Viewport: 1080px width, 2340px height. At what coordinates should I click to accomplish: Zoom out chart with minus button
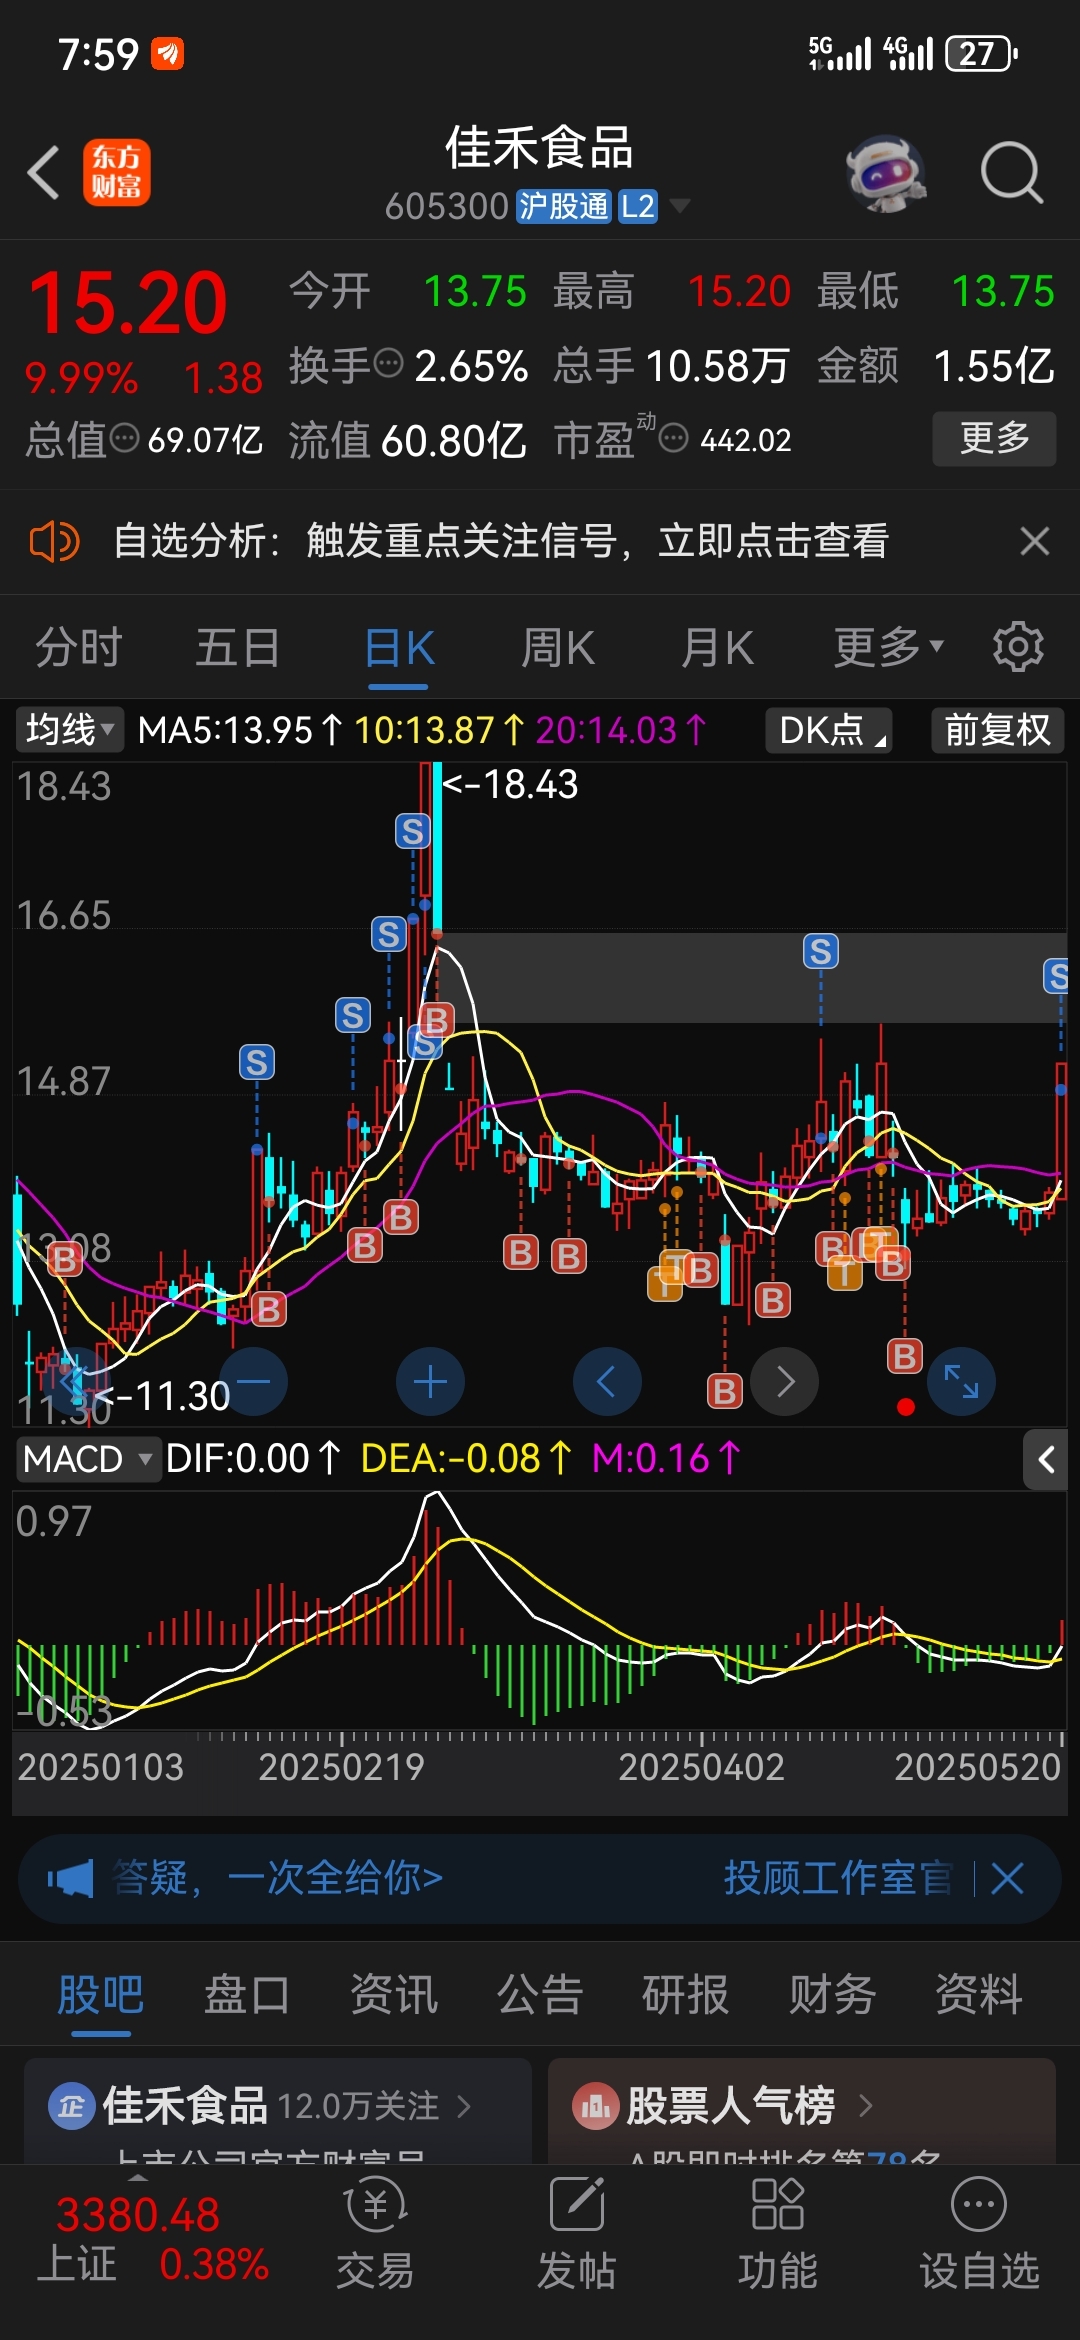(254, 1382)
